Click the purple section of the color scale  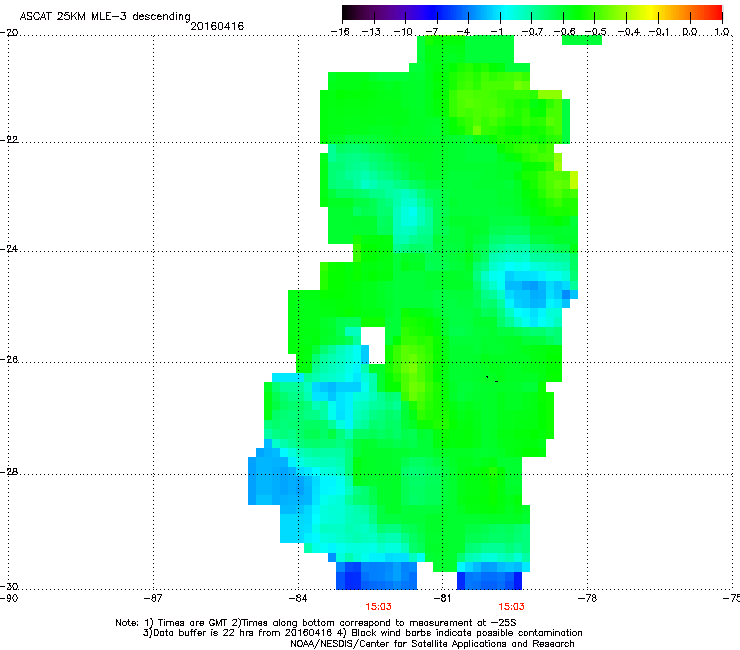pos(401,12)
